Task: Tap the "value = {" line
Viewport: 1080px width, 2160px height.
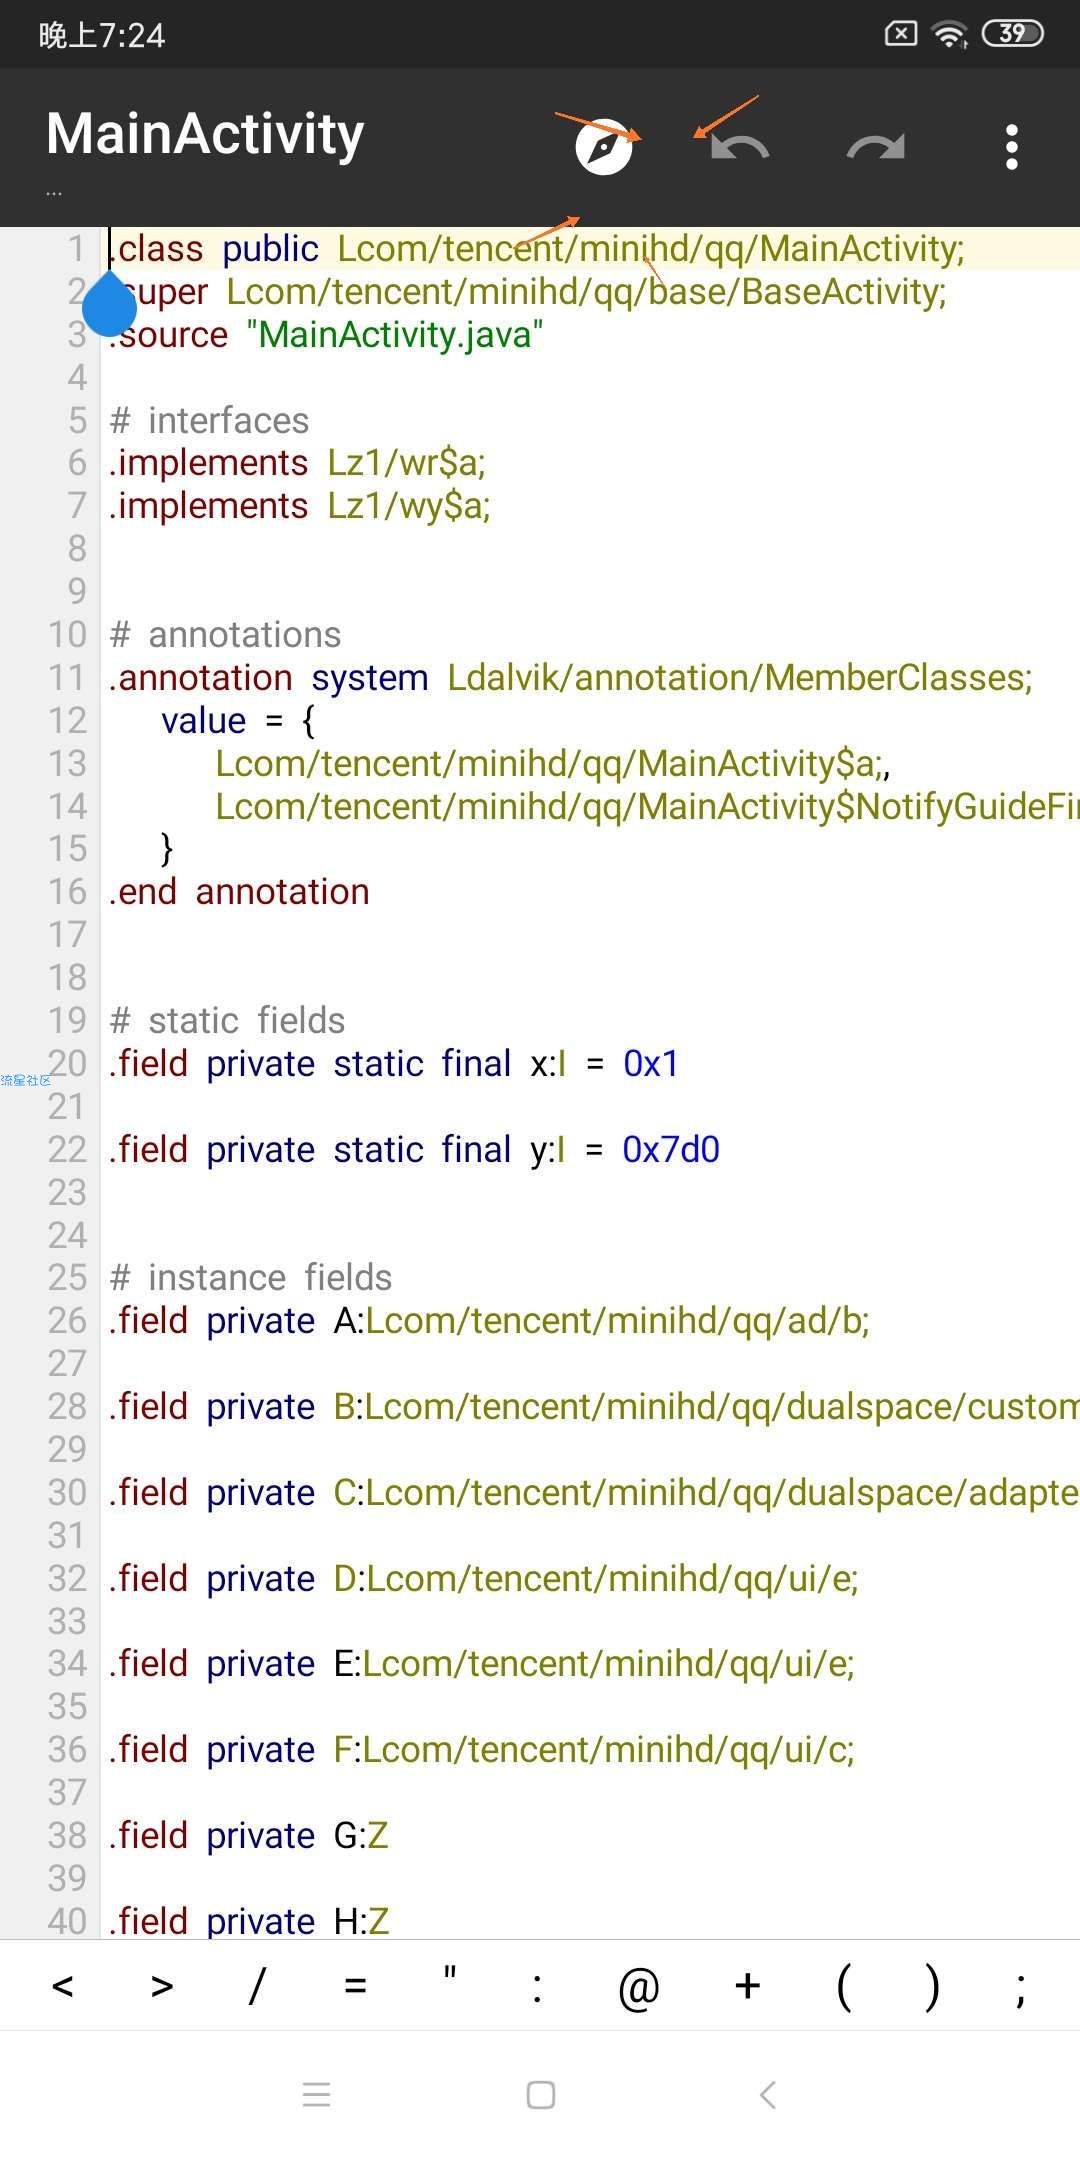Action: pos(238,720)
